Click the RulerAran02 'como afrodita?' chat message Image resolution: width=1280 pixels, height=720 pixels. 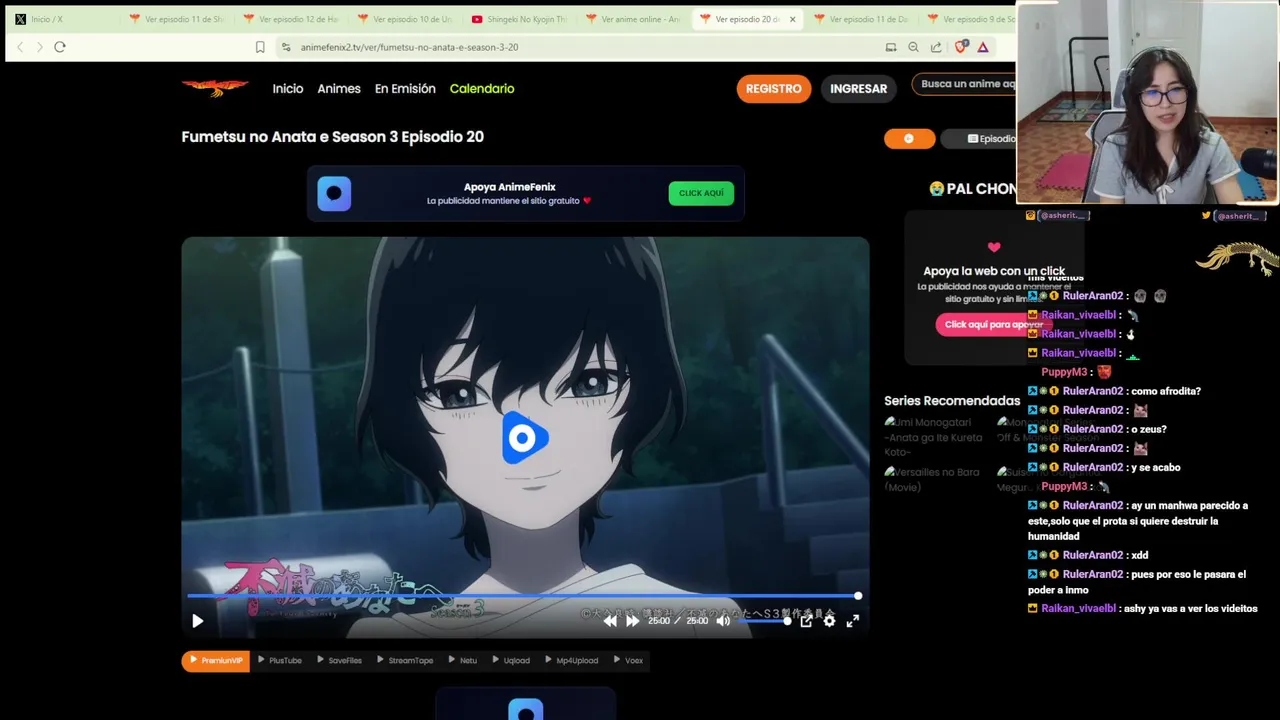[1114, 391]
